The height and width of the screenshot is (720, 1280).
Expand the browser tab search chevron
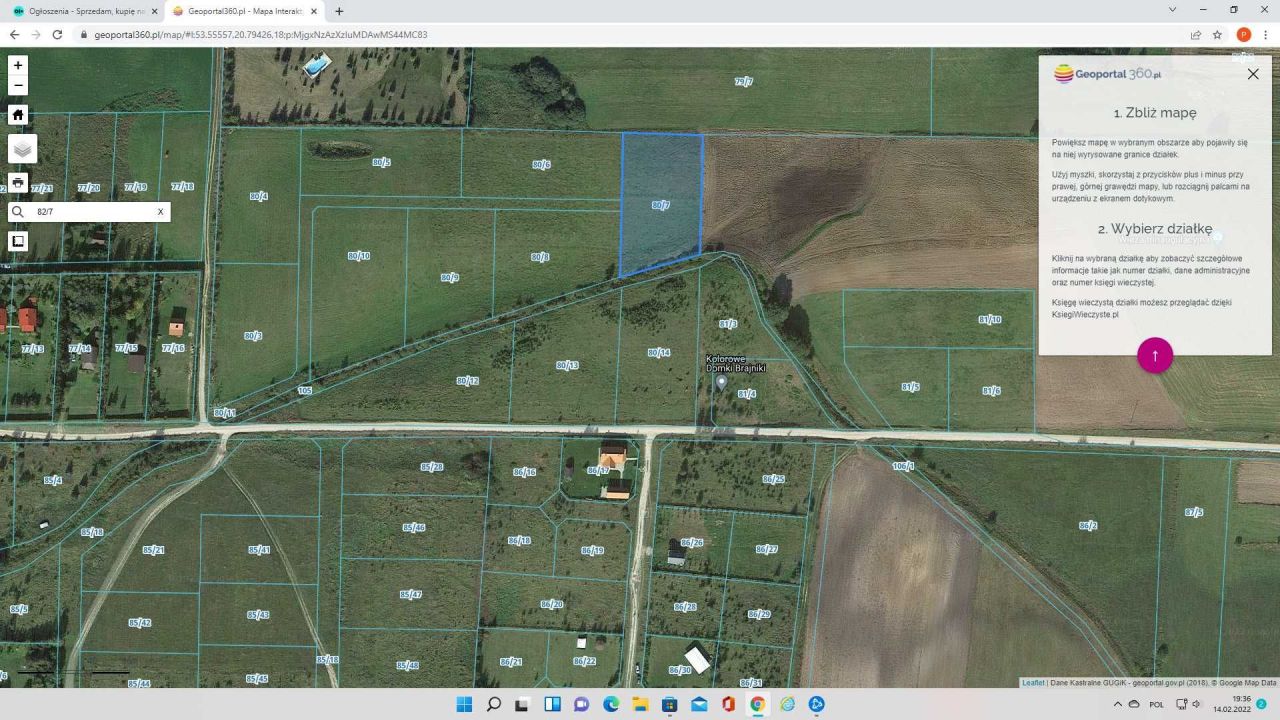point(1172,11)
